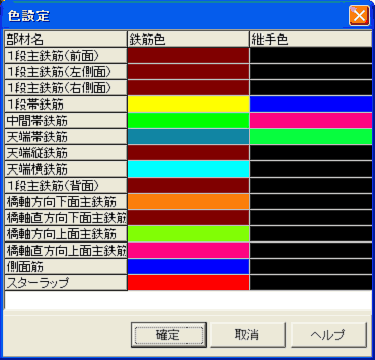Click the 確定 button
The width and height of the screenshot is (375, 360).
169,335
